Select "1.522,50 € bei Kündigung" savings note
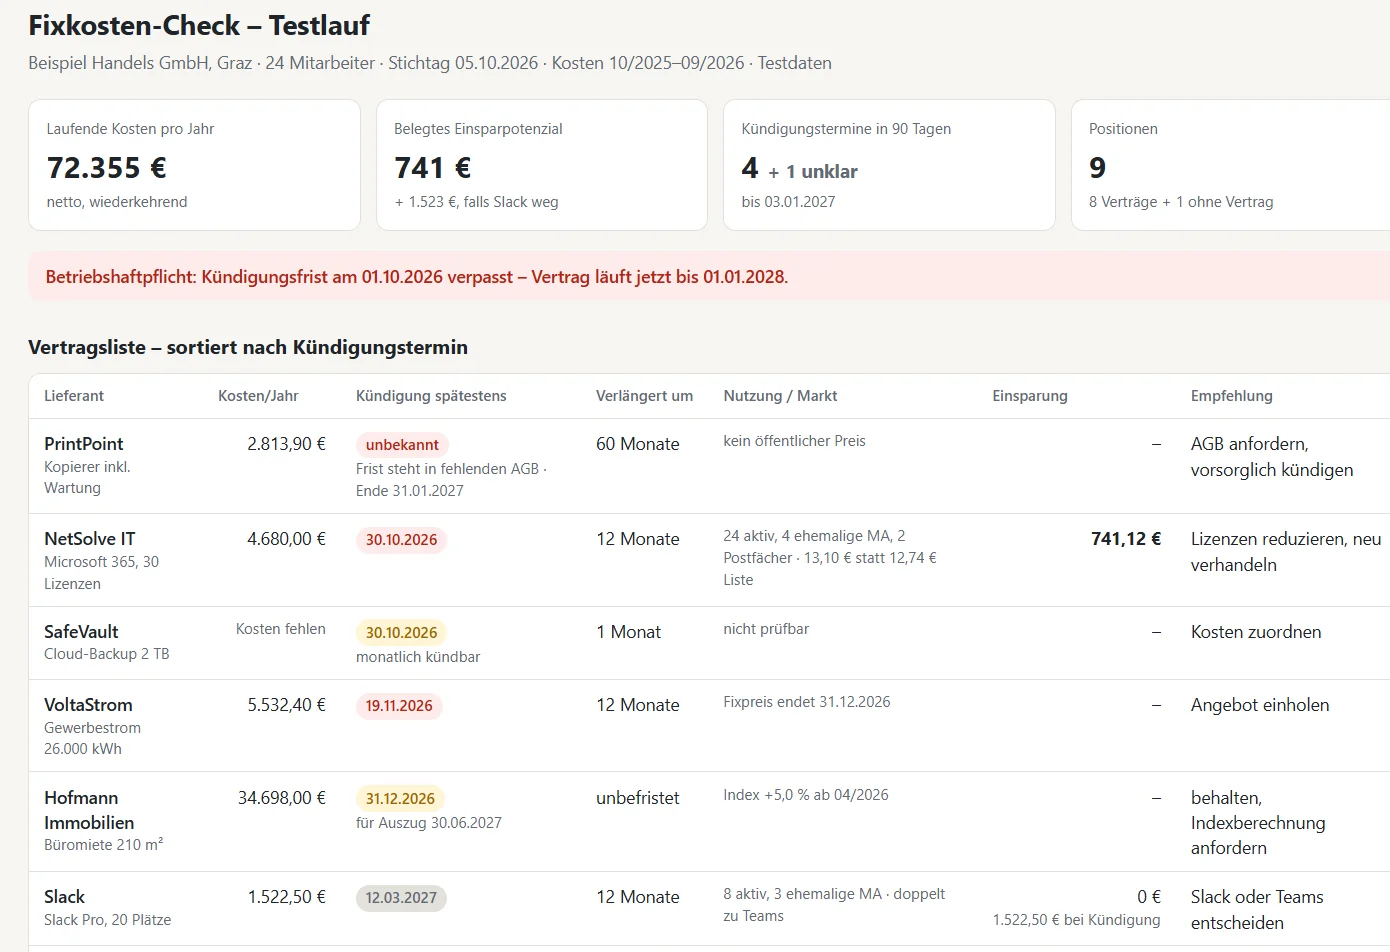The height and width of the screenshot is (952, 1390). pos(1077,920)
